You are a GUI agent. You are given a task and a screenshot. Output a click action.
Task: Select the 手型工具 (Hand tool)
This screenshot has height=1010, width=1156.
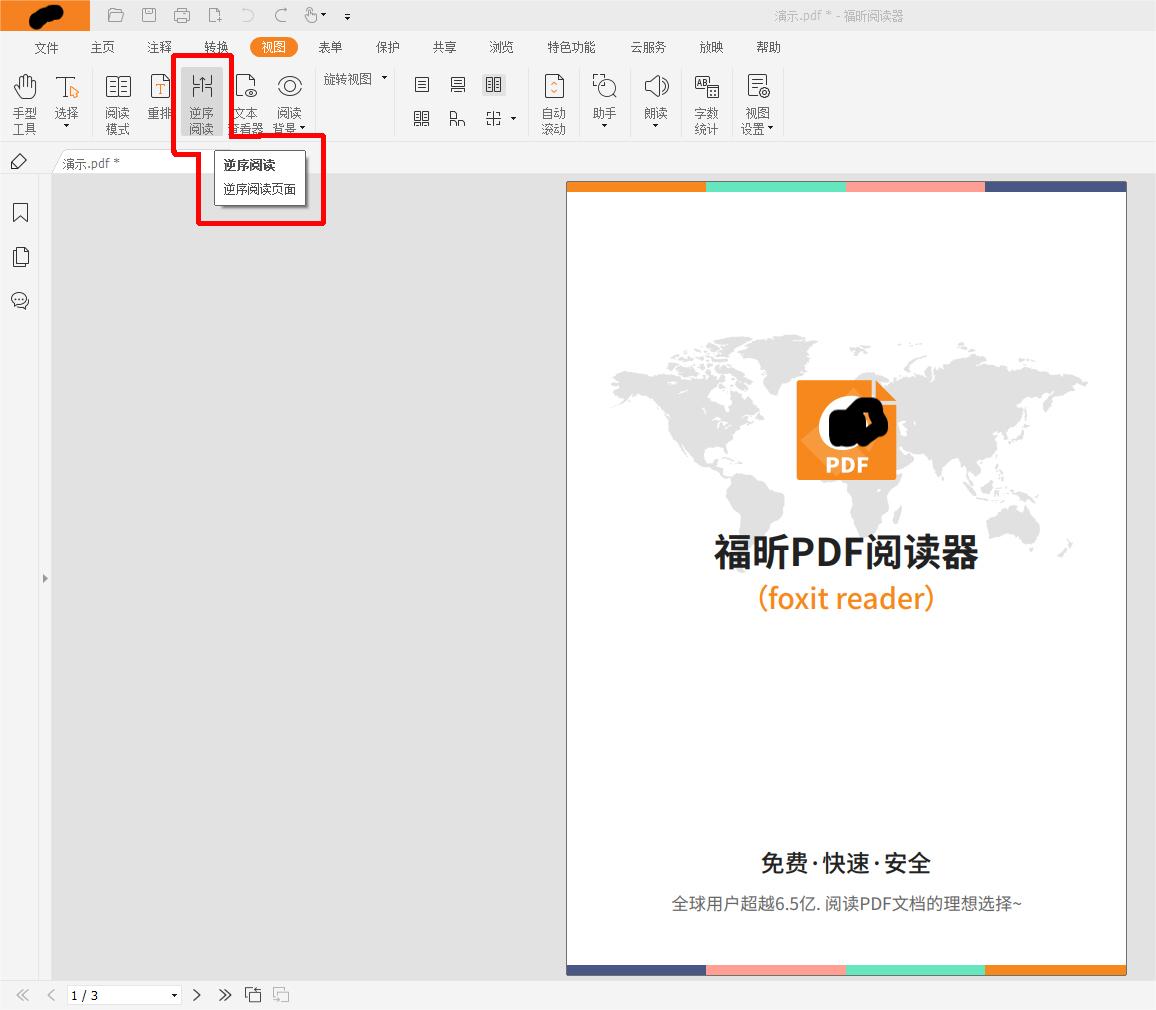point(24,100)
